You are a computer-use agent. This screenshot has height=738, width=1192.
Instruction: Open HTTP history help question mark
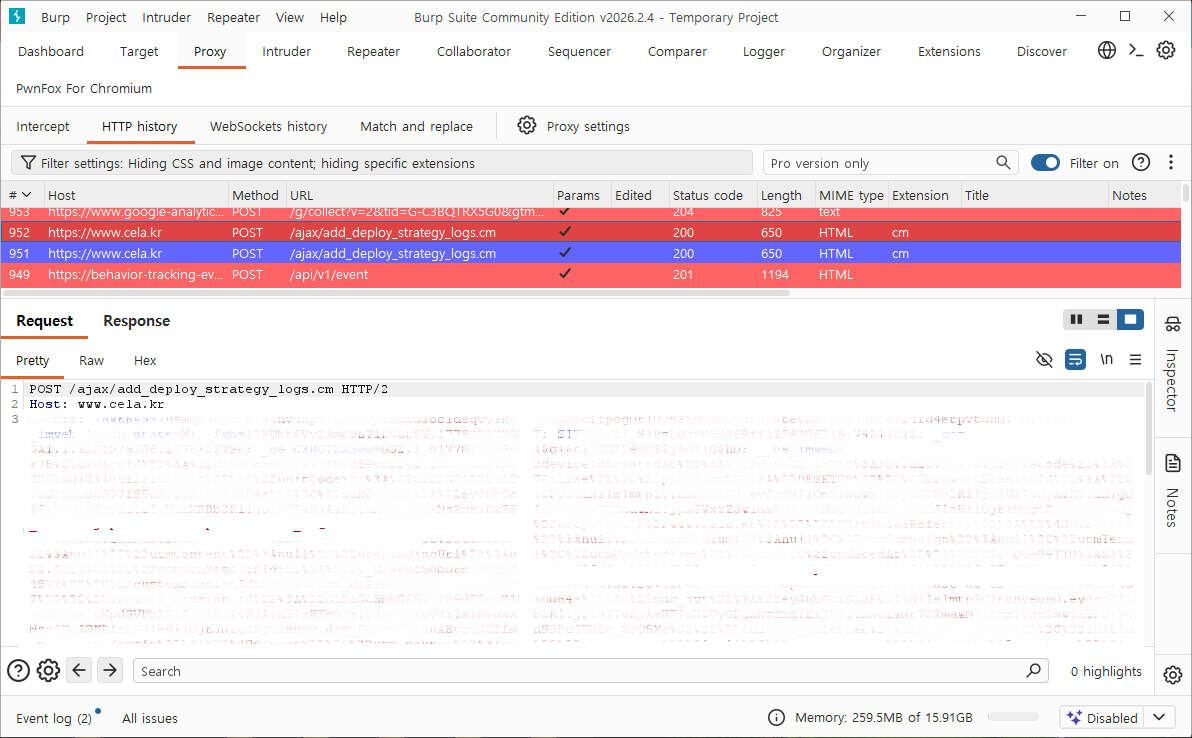tap(1140, 163)
